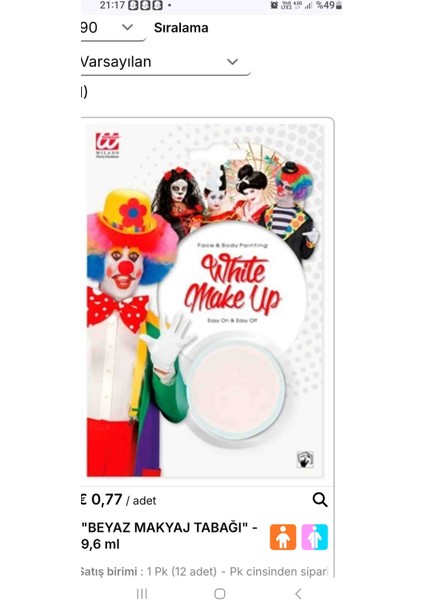Tap the Android recent apps button
This screenshot has height=600, width=424.
(x=142, y=593)
